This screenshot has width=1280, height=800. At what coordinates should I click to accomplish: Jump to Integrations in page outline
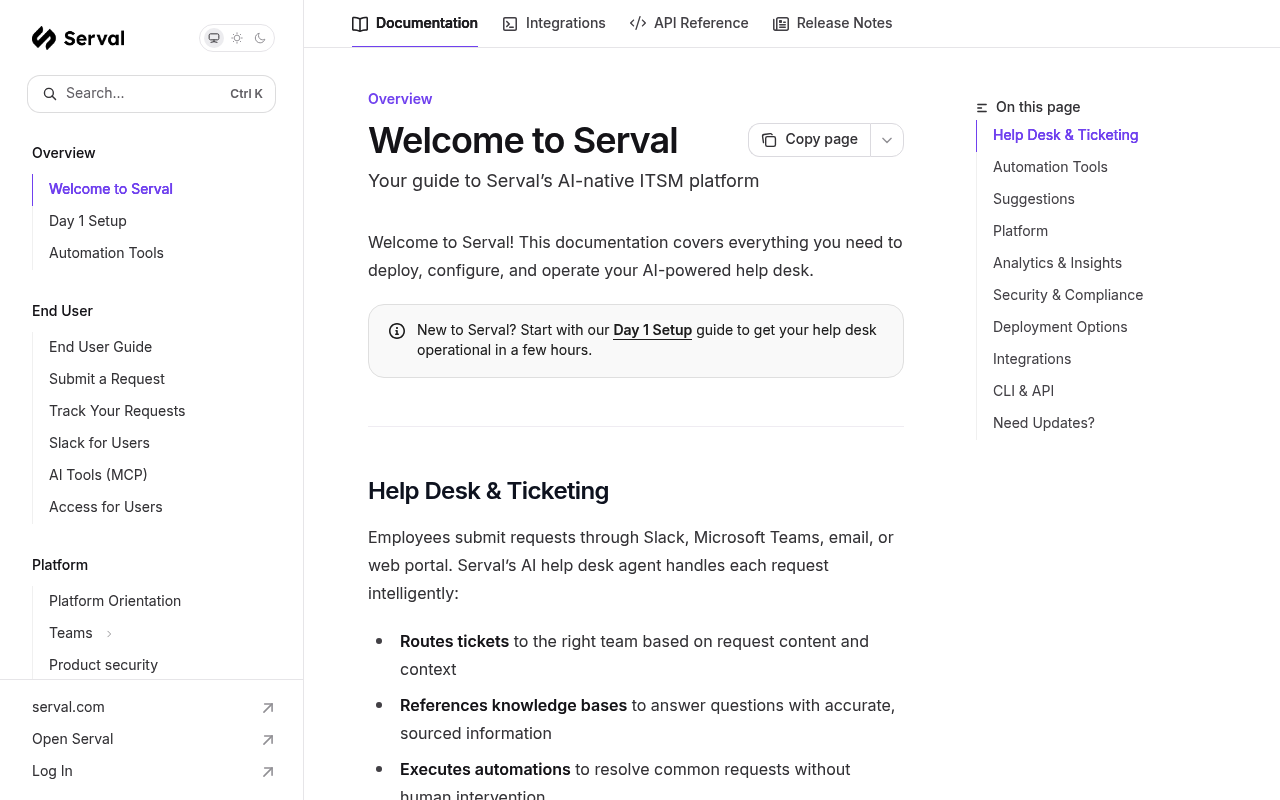click(x=1032, y=359)
